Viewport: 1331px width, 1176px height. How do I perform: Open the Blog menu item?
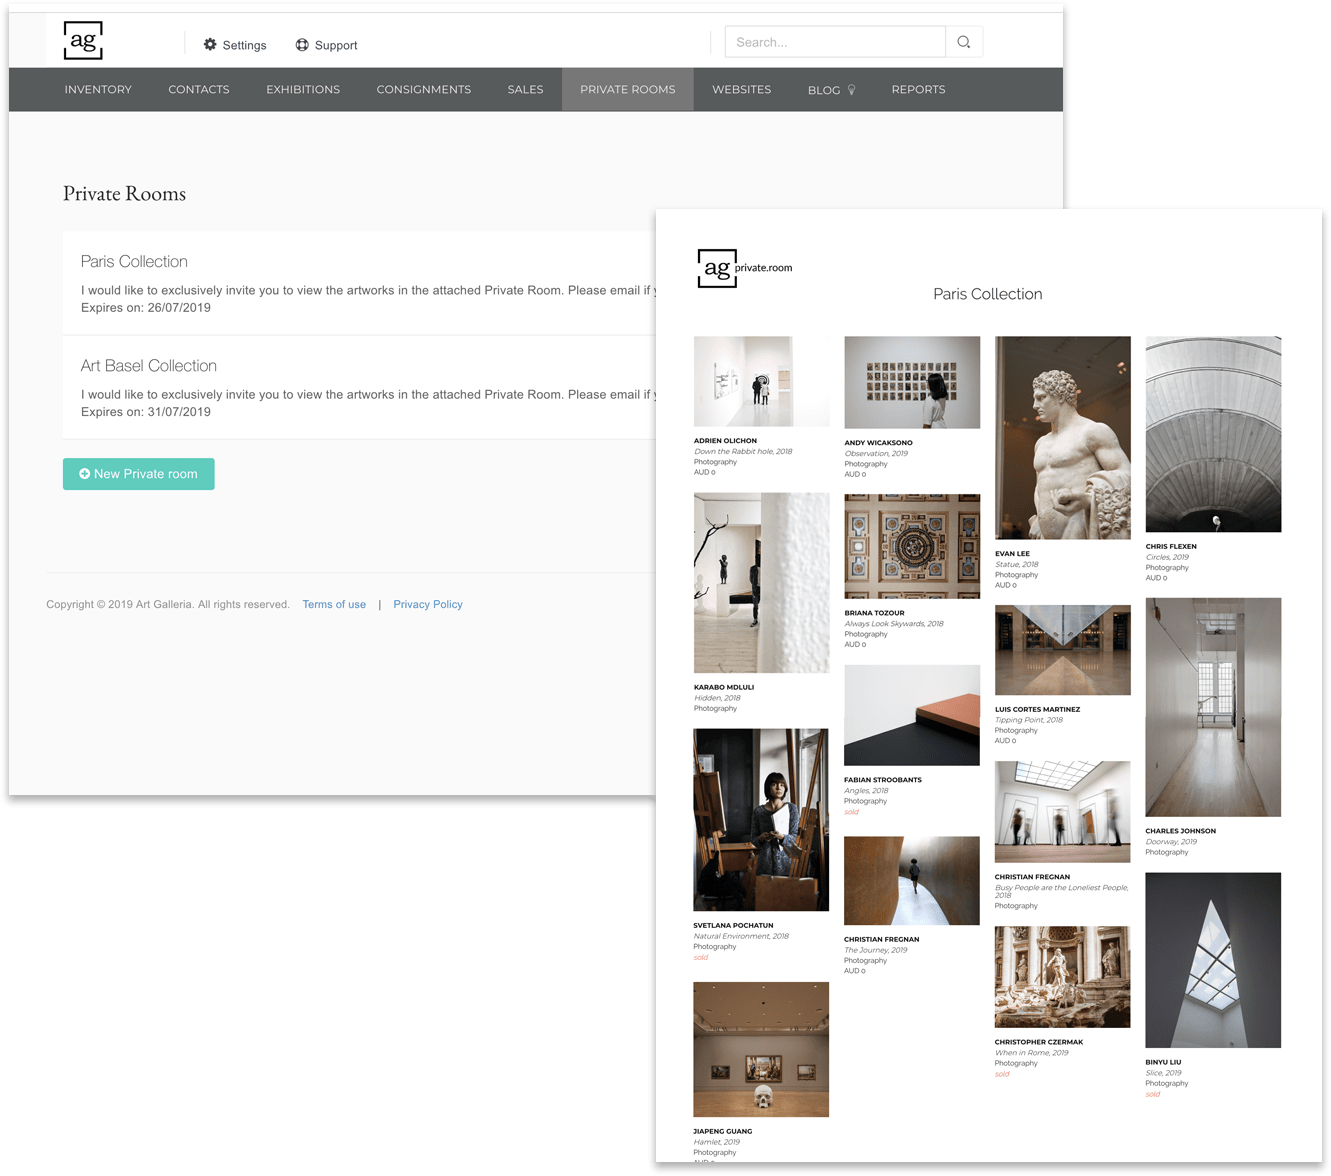pyautogui.click(x=824, y=90)
